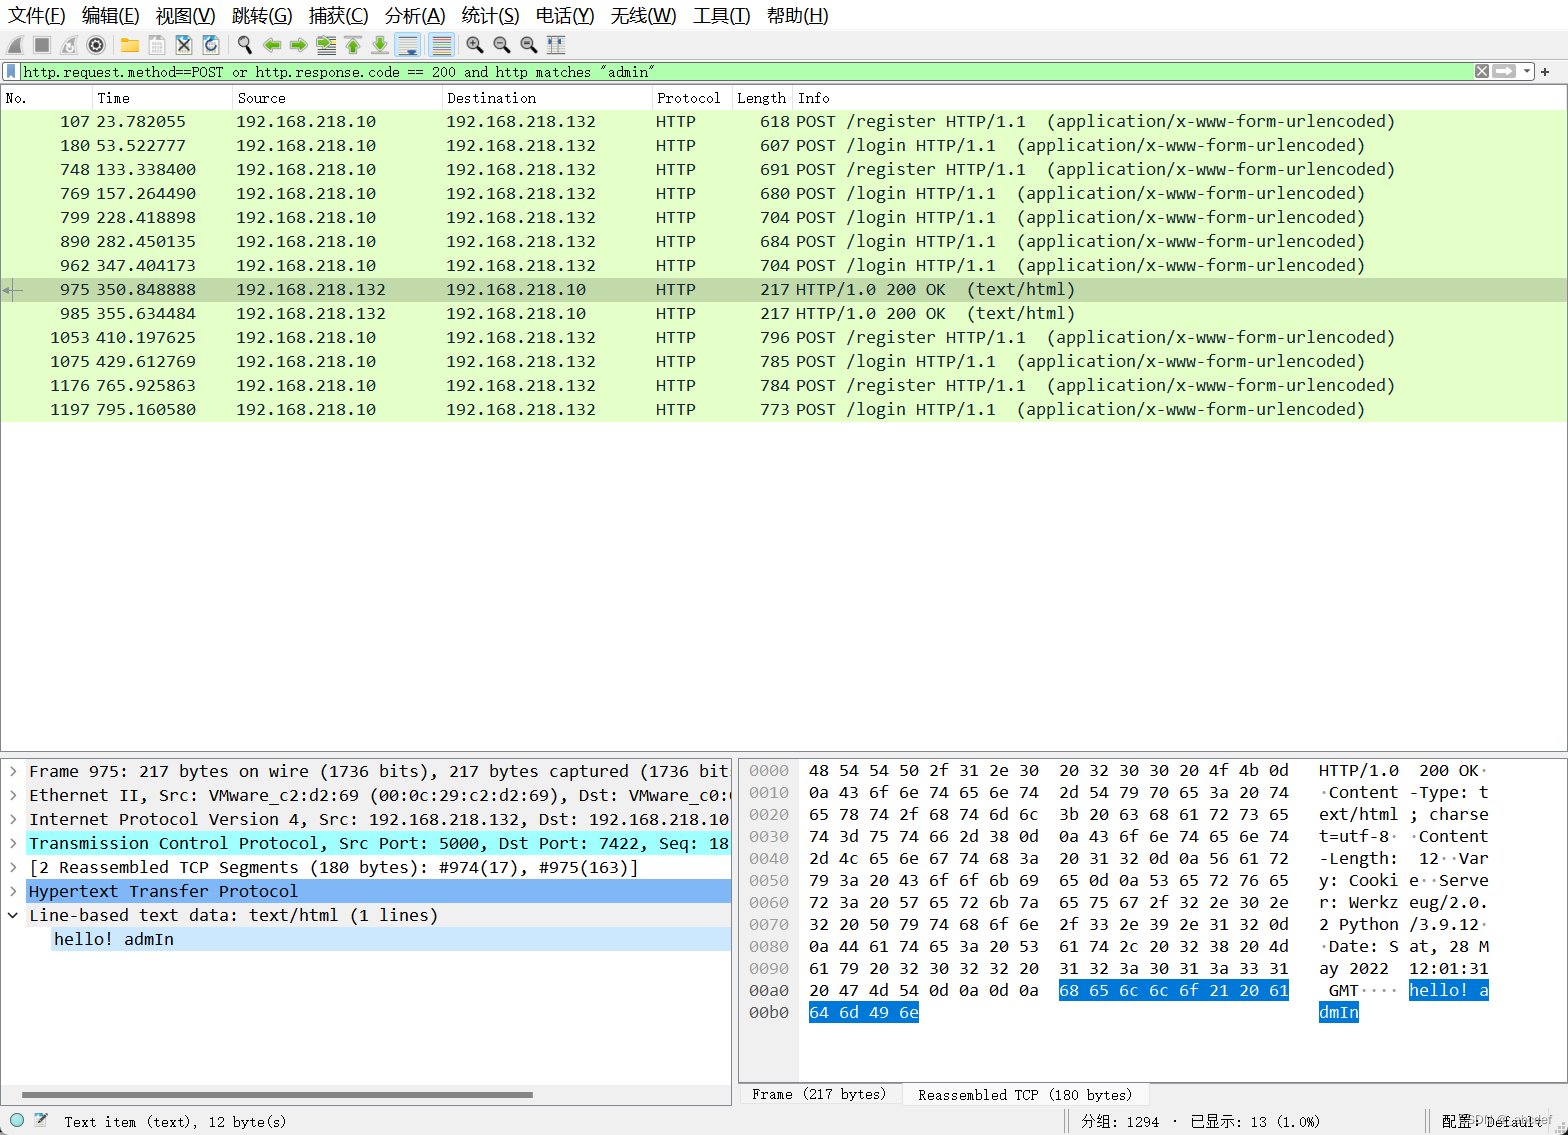
Task: Sort packets by No. column
Action: 47,98
